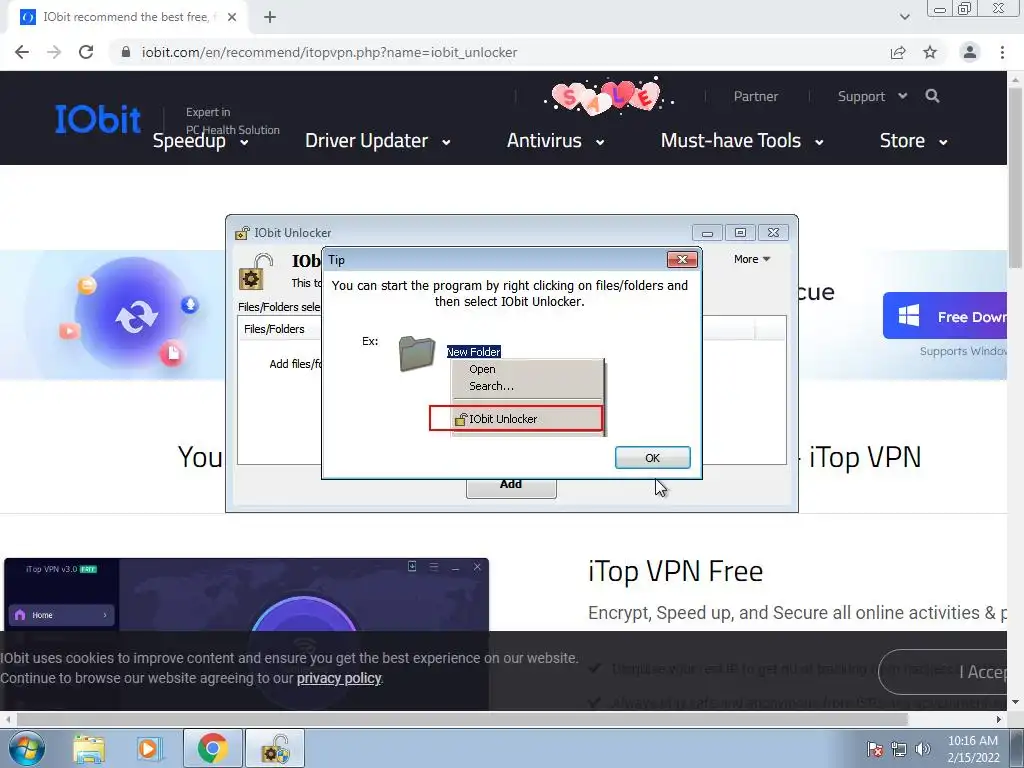This screenshot has width=1024, height=768.
Task: Close the IObit recommend browser tab
Action: point(232,17)
